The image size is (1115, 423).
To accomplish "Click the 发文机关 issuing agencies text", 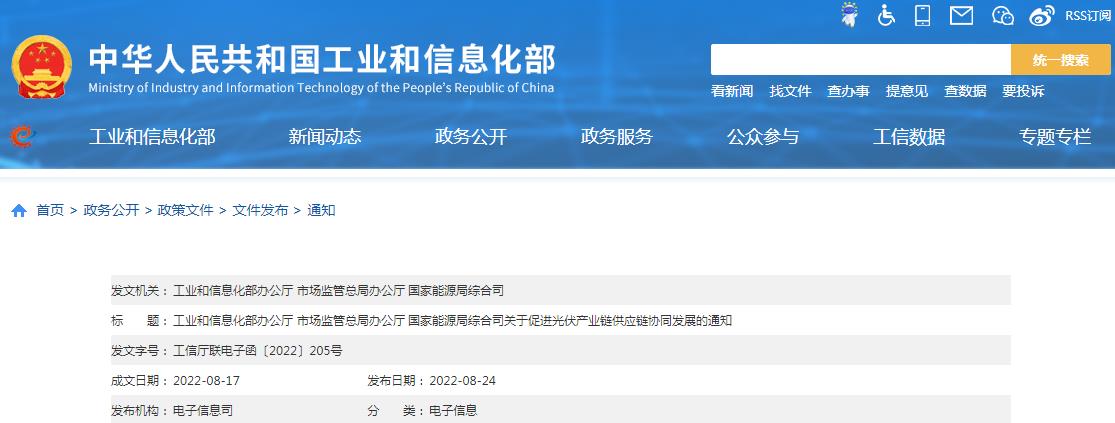I will [338, 291].
